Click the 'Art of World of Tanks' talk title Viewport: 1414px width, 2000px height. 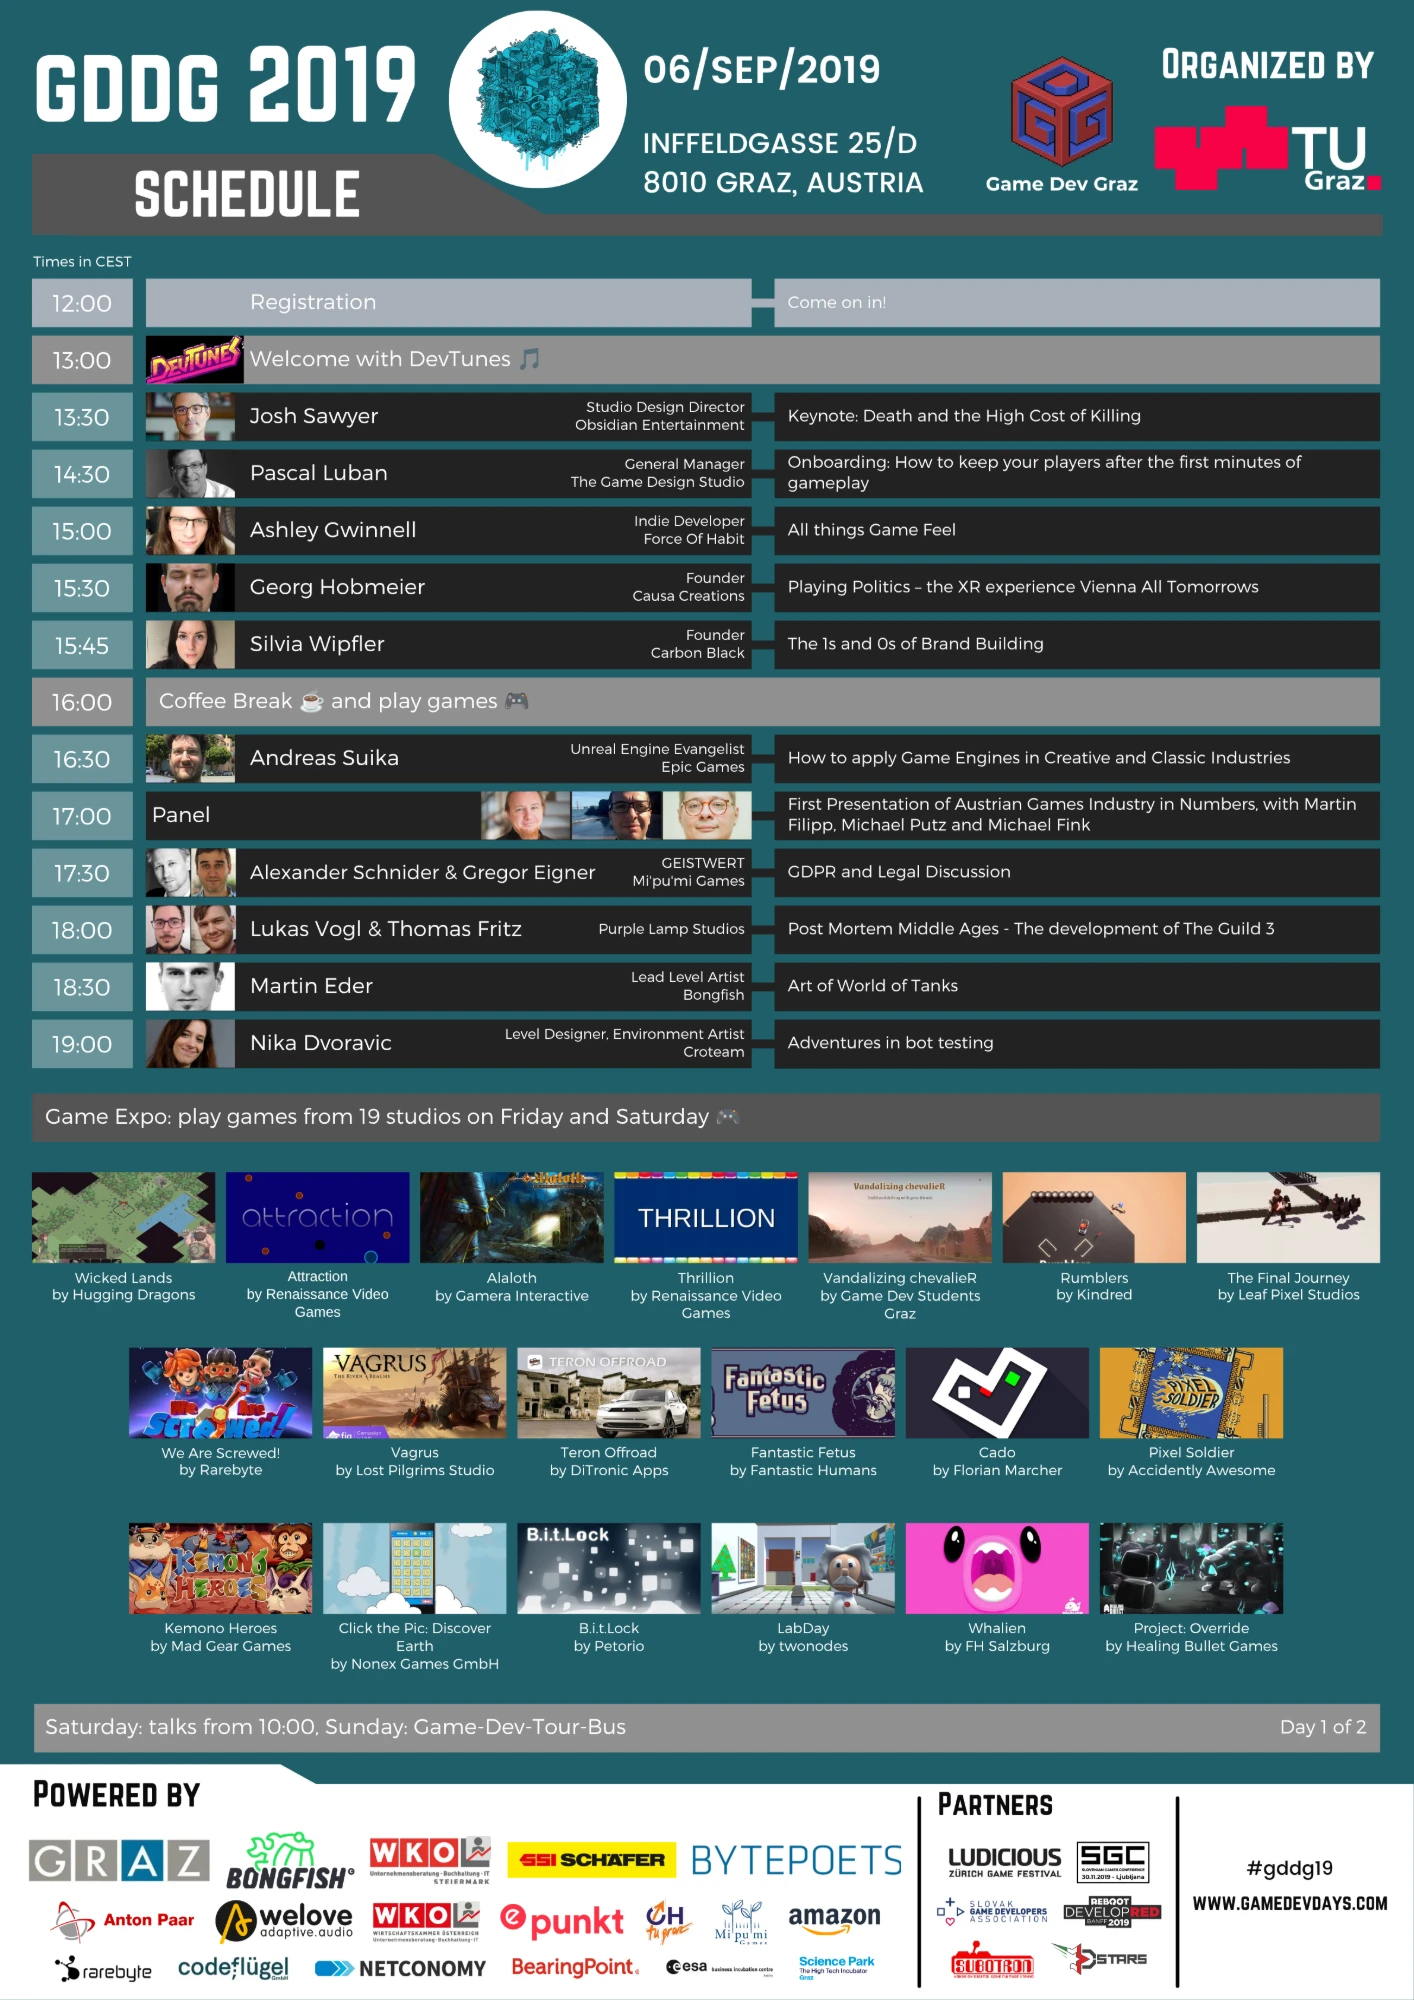coord(873,986)
